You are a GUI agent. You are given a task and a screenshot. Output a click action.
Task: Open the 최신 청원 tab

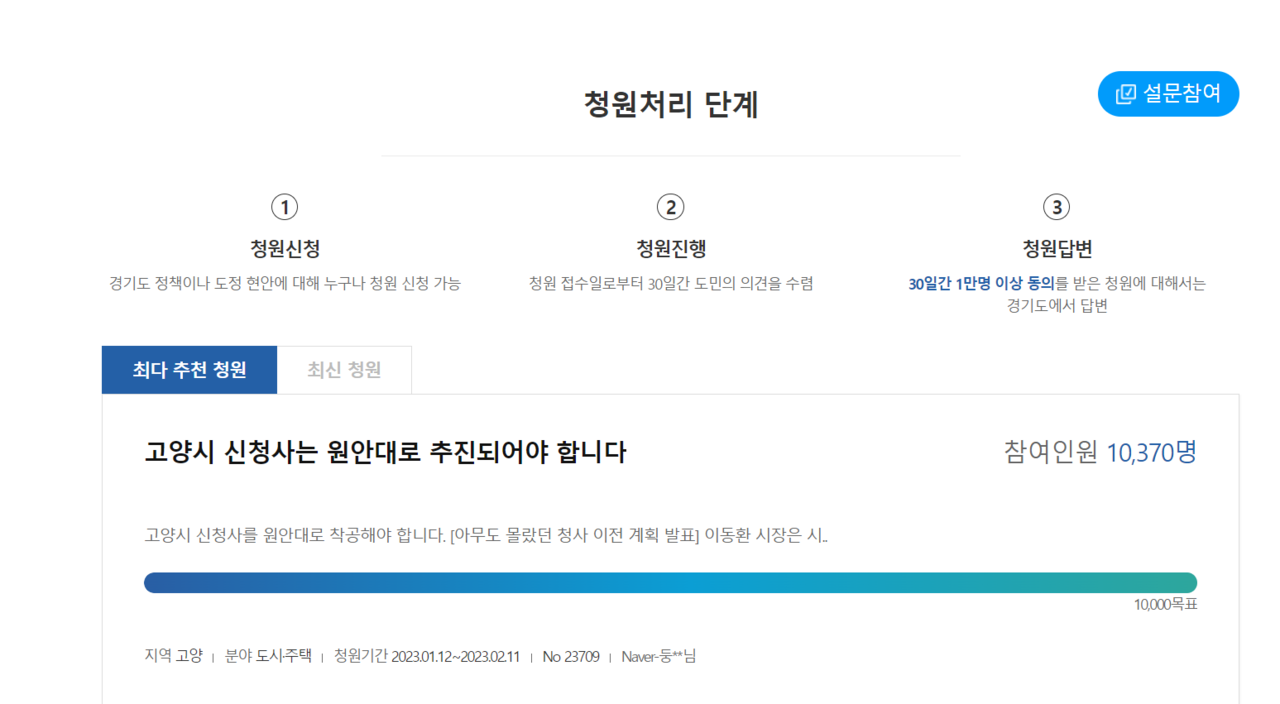point(344,370)
